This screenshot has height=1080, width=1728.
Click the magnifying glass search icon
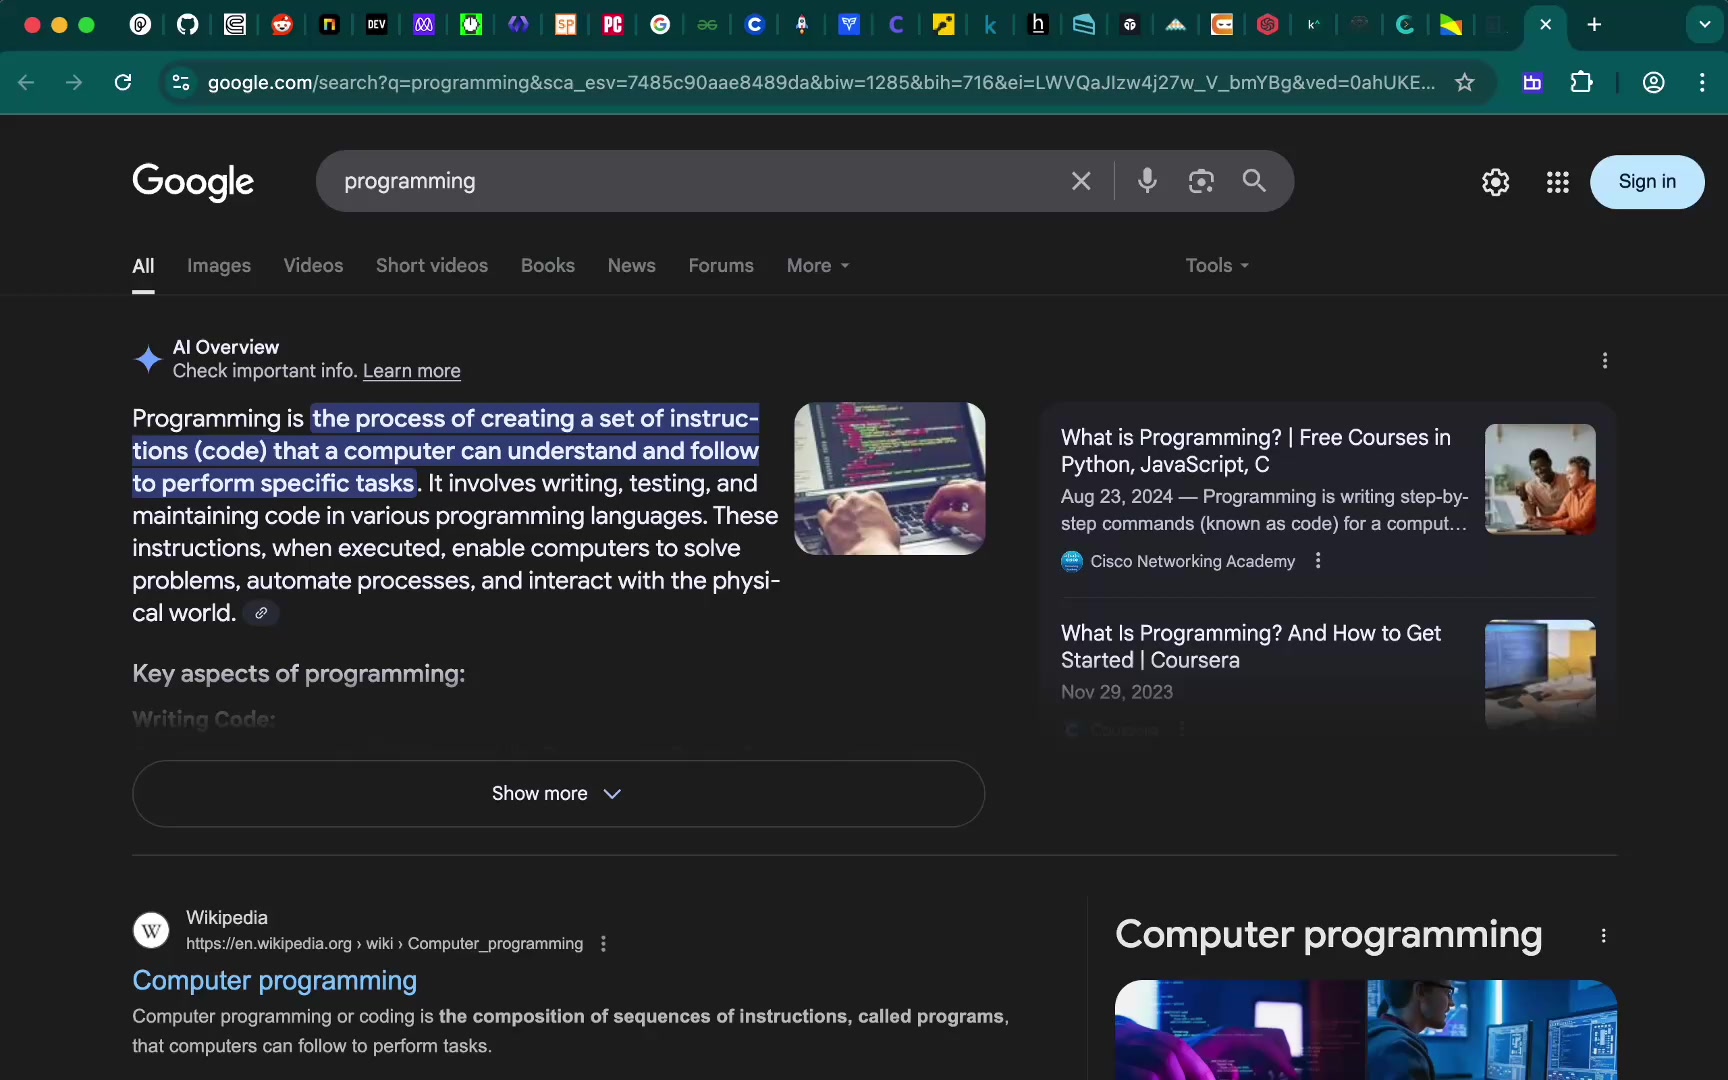tap(1254, 181)
